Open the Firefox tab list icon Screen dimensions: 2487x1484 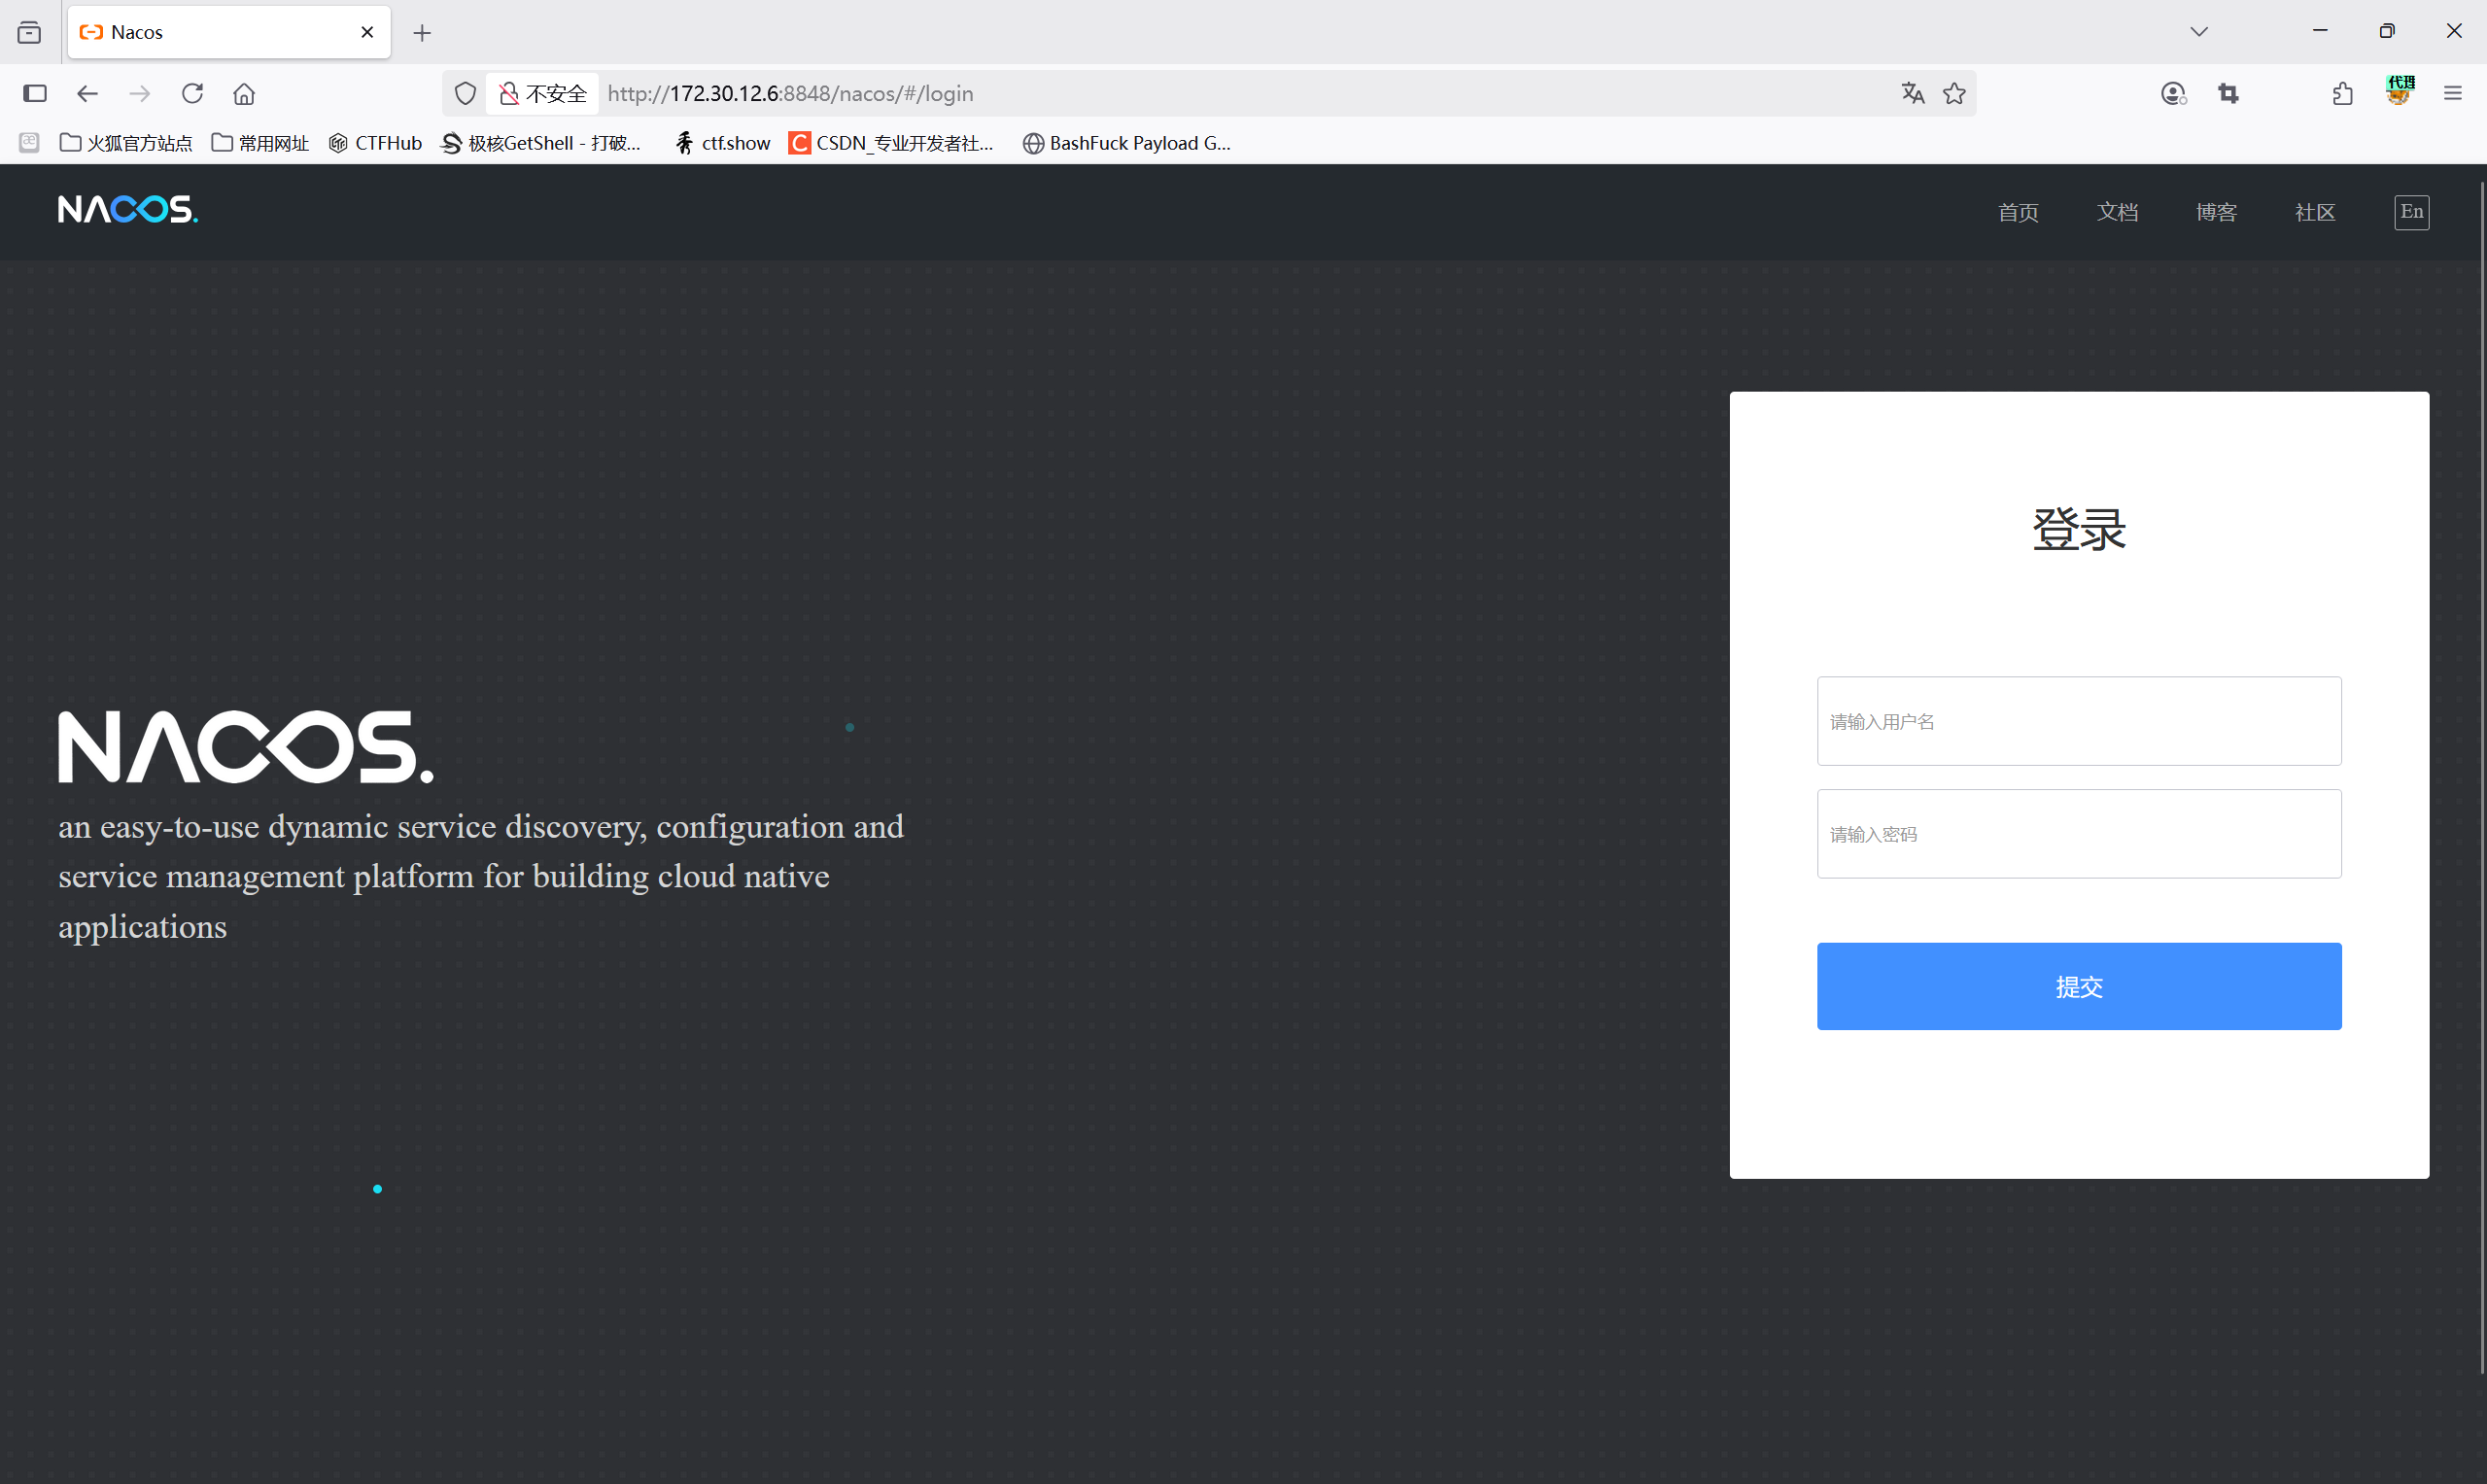[x=30, y=32]
